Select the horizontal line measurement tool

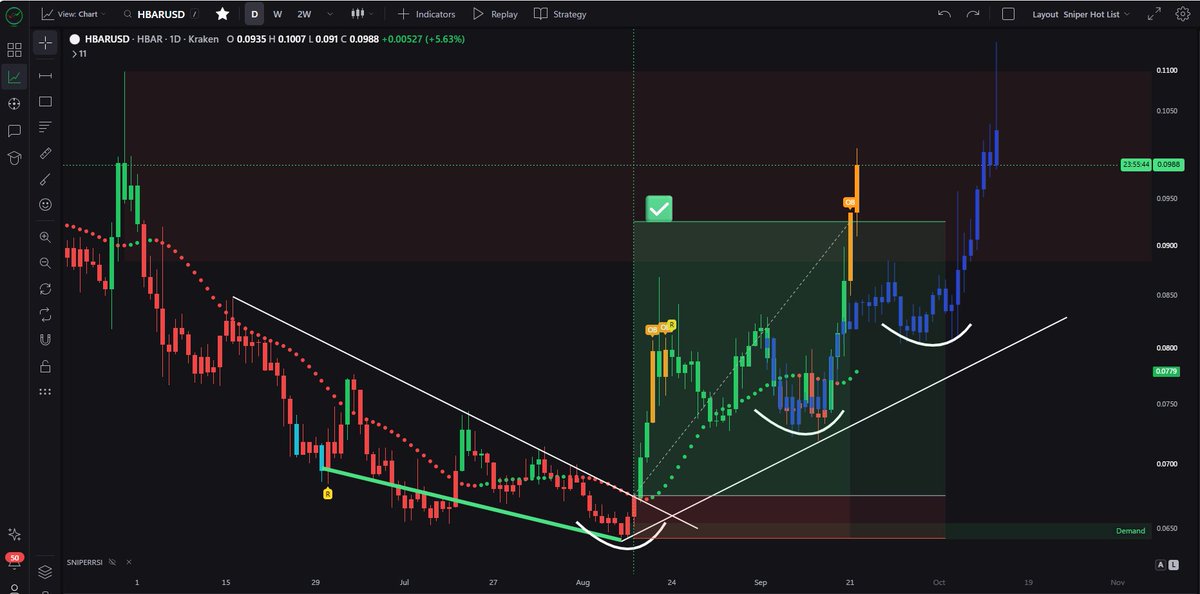point(45,76)
